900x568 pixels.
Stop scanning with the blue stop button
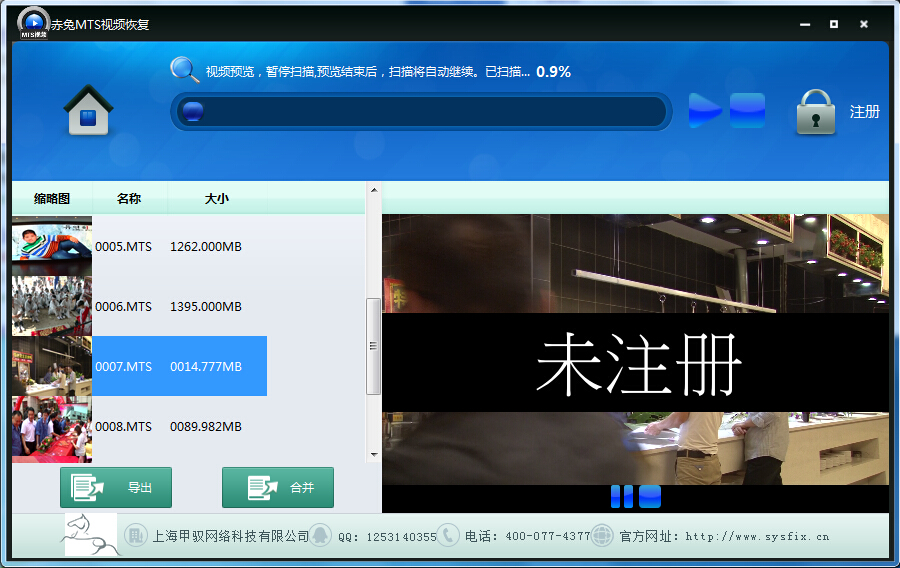coord(747,110)
